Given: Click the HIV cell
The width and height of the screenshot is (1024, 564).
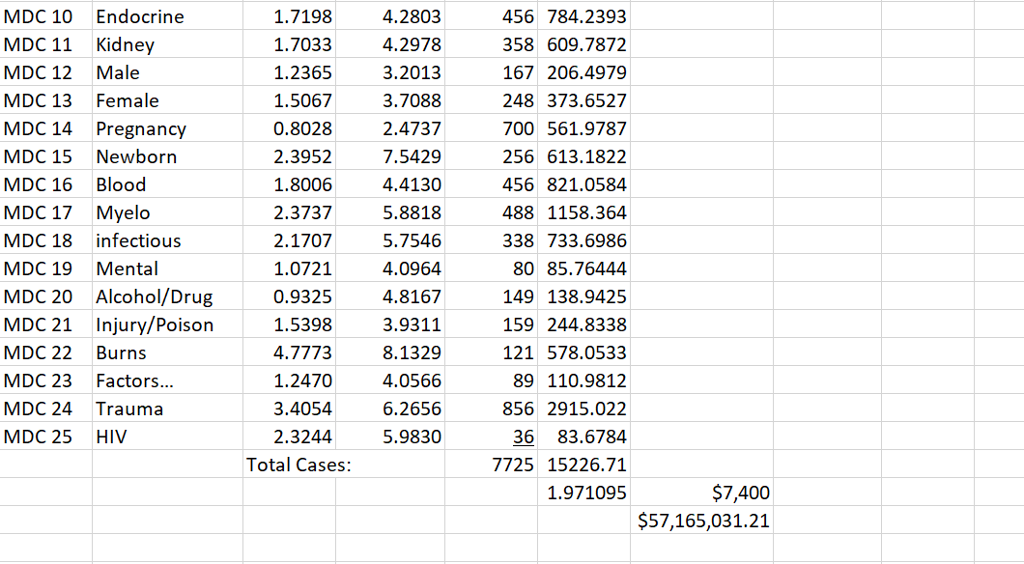Looking at the screenshot, I should (x=167, y=437).
